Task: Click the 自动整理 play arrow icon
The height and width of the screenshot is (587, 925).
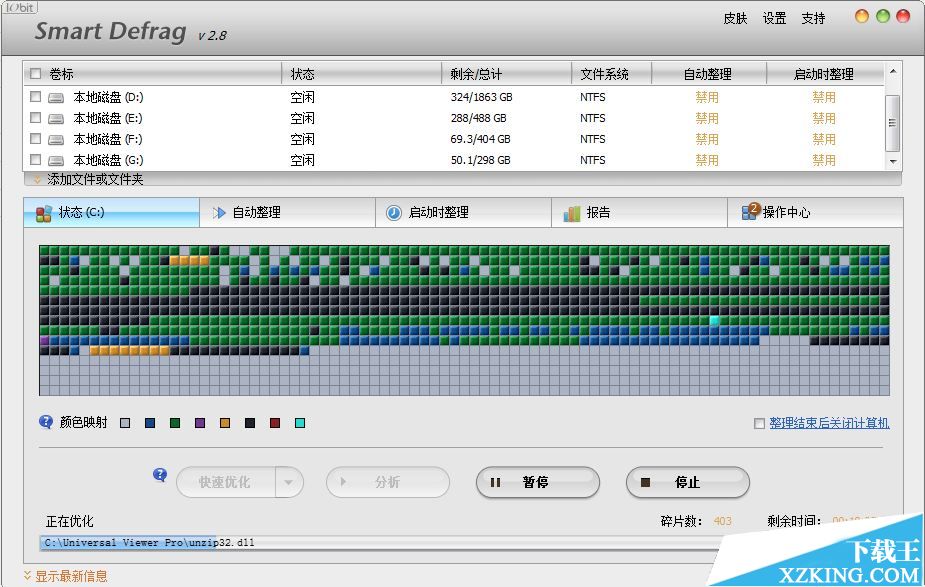Action: pos(219,212)
